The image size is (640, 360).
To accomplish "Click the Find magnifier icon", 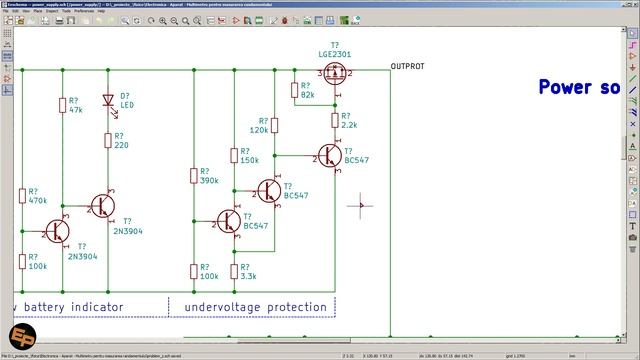I will 125,20.
